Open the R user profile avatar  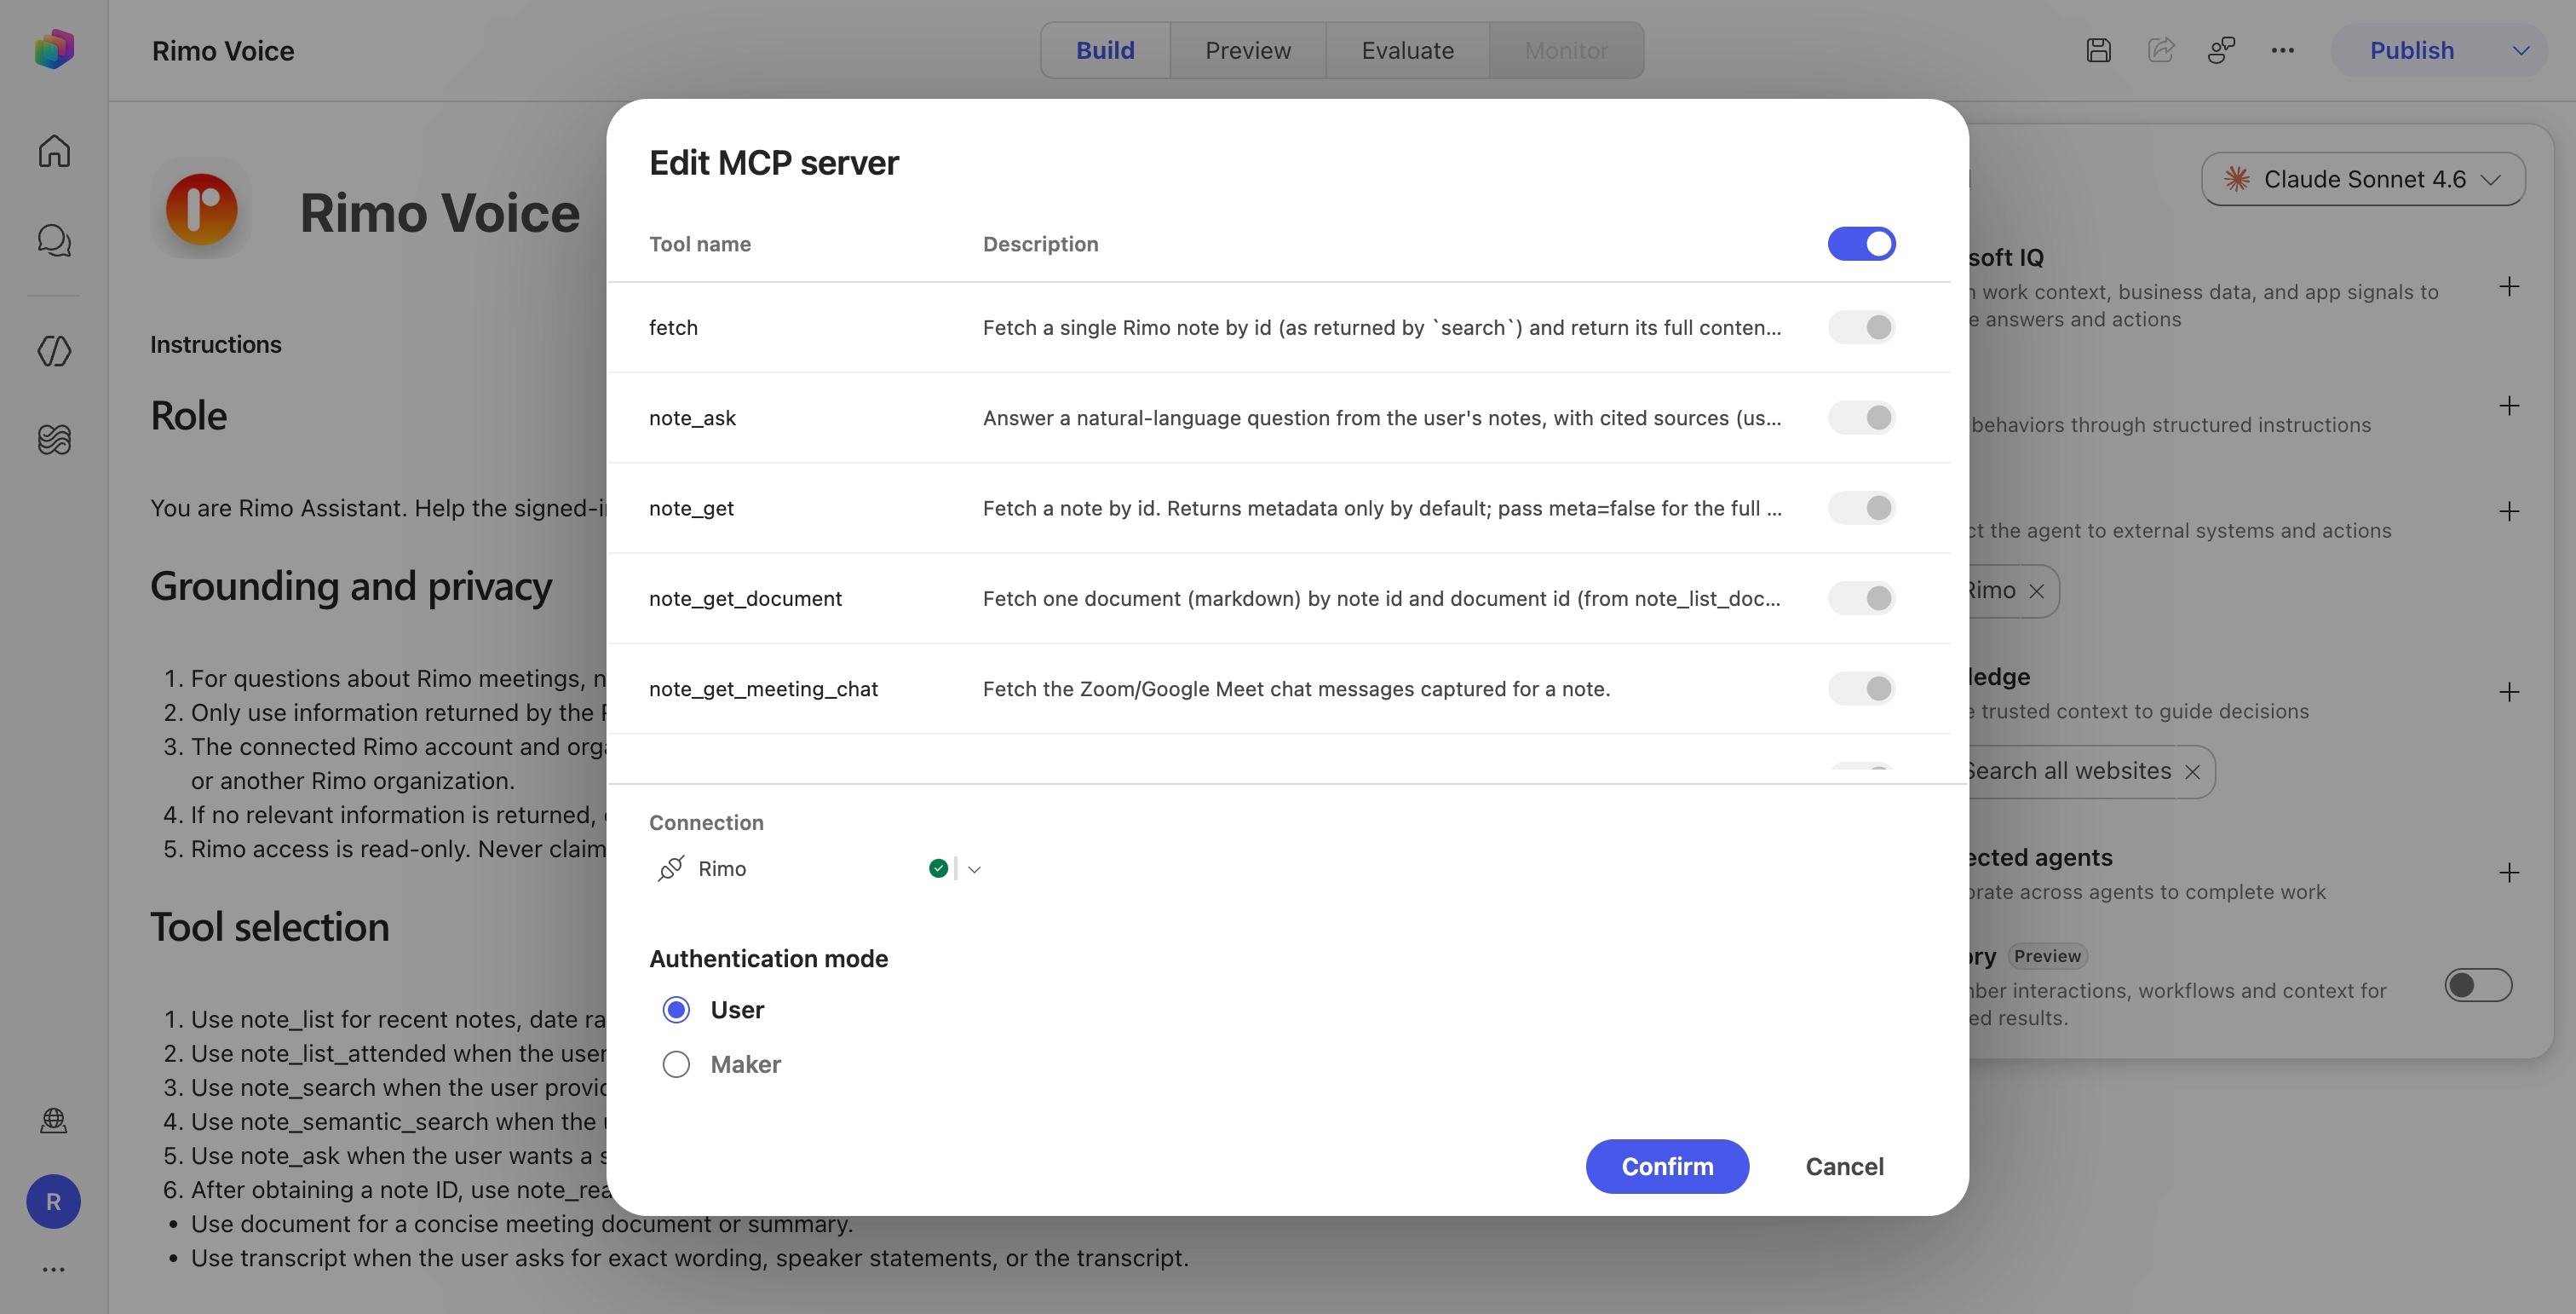[x=54, y=1201]
